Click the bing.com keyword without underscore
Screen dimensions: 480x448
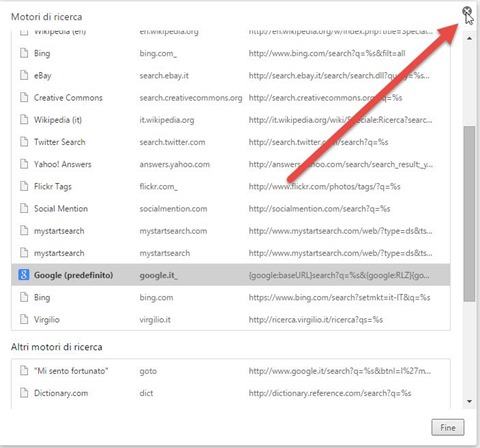coord(156,298)
